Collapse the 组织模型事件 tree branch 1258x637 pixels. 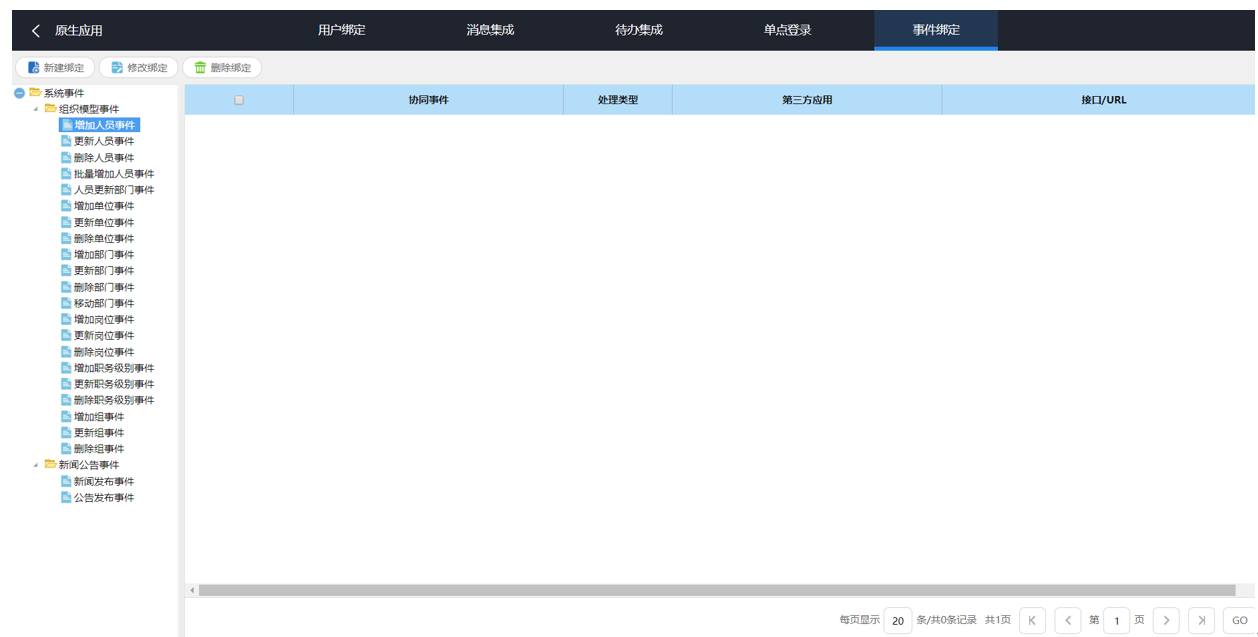click(36, 109)
